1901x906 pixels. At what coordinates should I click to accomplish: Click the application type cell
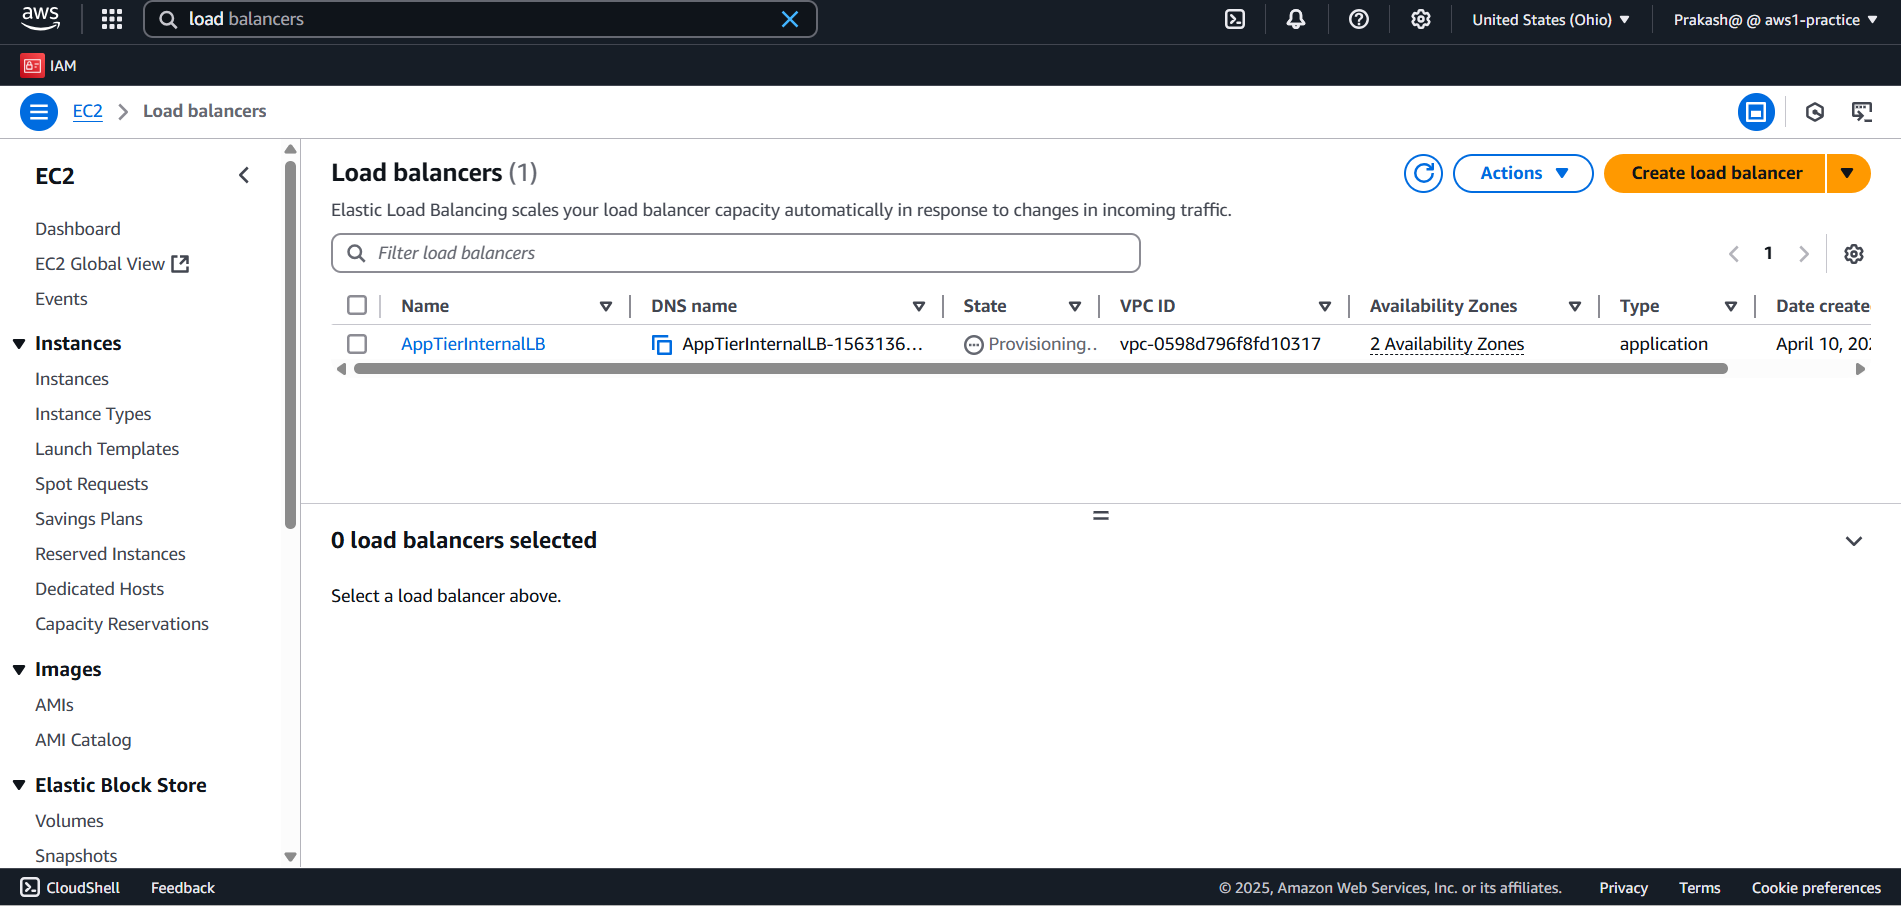(x=1664, y=344)
